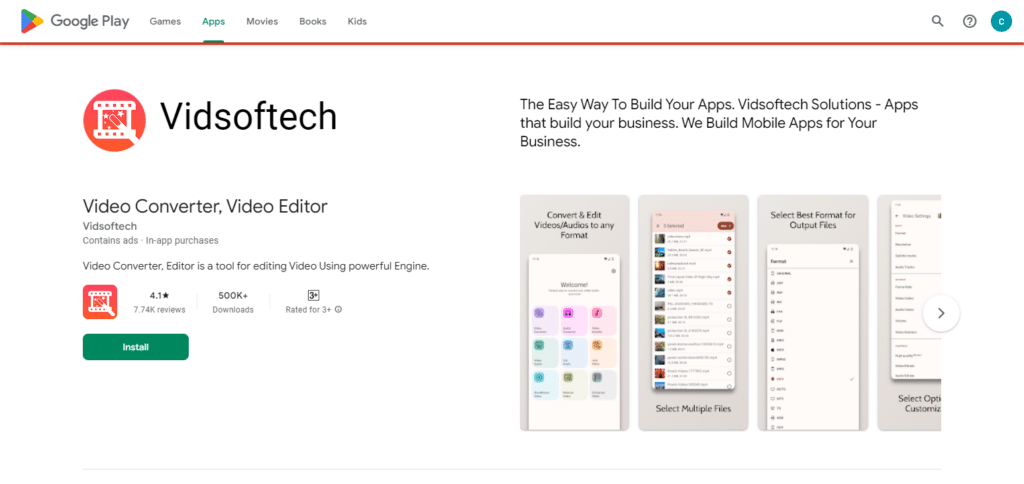Click the large Vidsoftech heading

pyautogui.click(x=249, y=118)
